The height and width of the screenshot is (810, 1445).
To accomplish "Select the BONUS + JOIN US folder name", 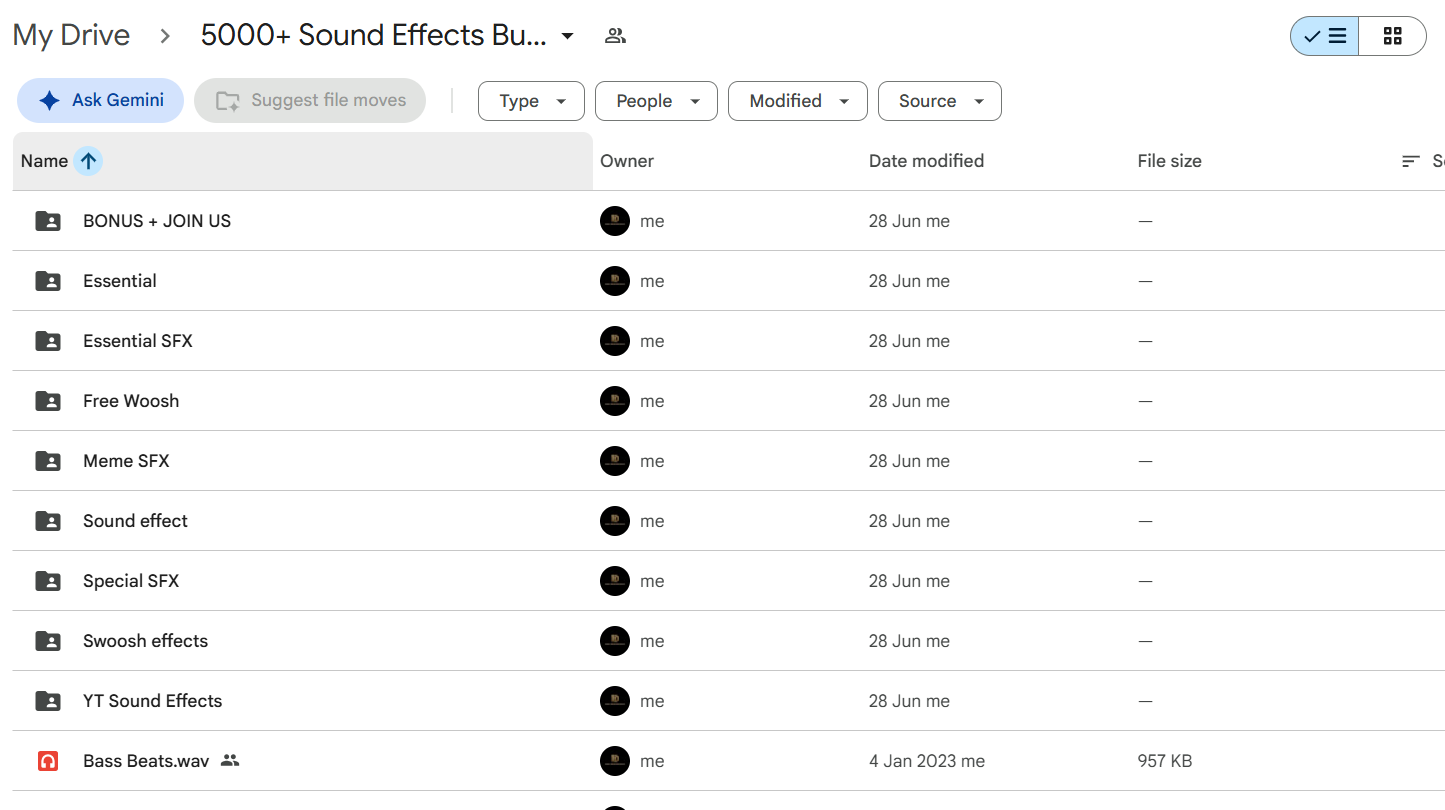I will coord(157,221).
